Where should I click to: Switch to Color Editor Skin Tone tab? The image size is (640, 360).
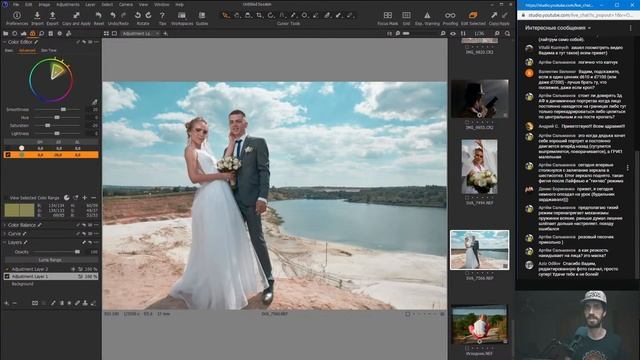coord(49,50)
